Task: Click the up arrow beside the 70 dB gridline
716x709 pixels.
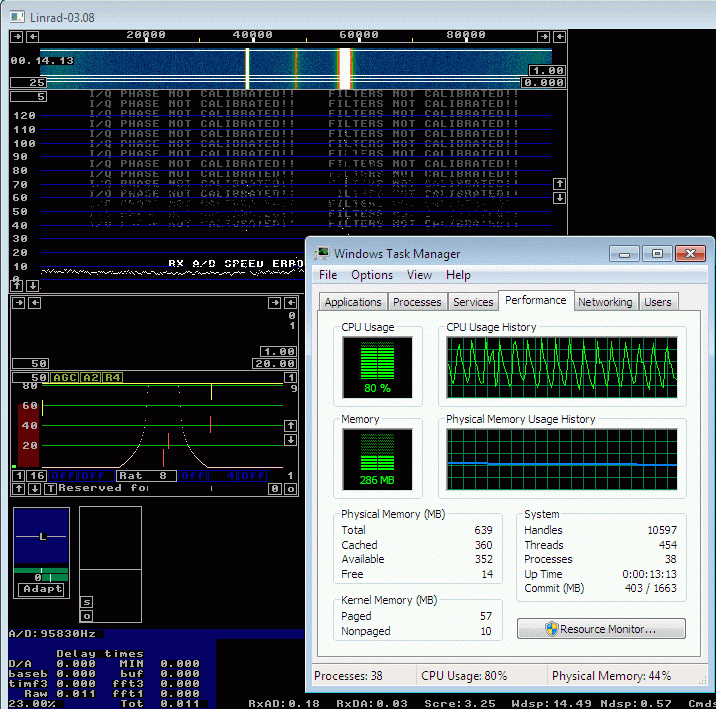Action: coord(559,184)
